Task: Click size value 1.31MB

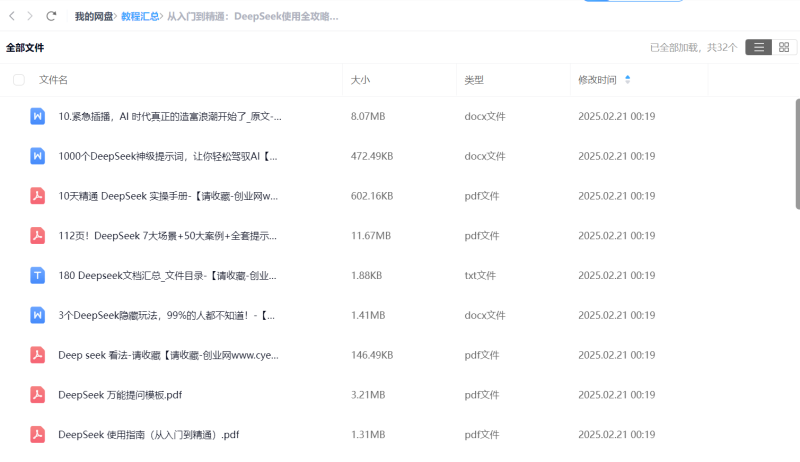Action: (368, 434)
